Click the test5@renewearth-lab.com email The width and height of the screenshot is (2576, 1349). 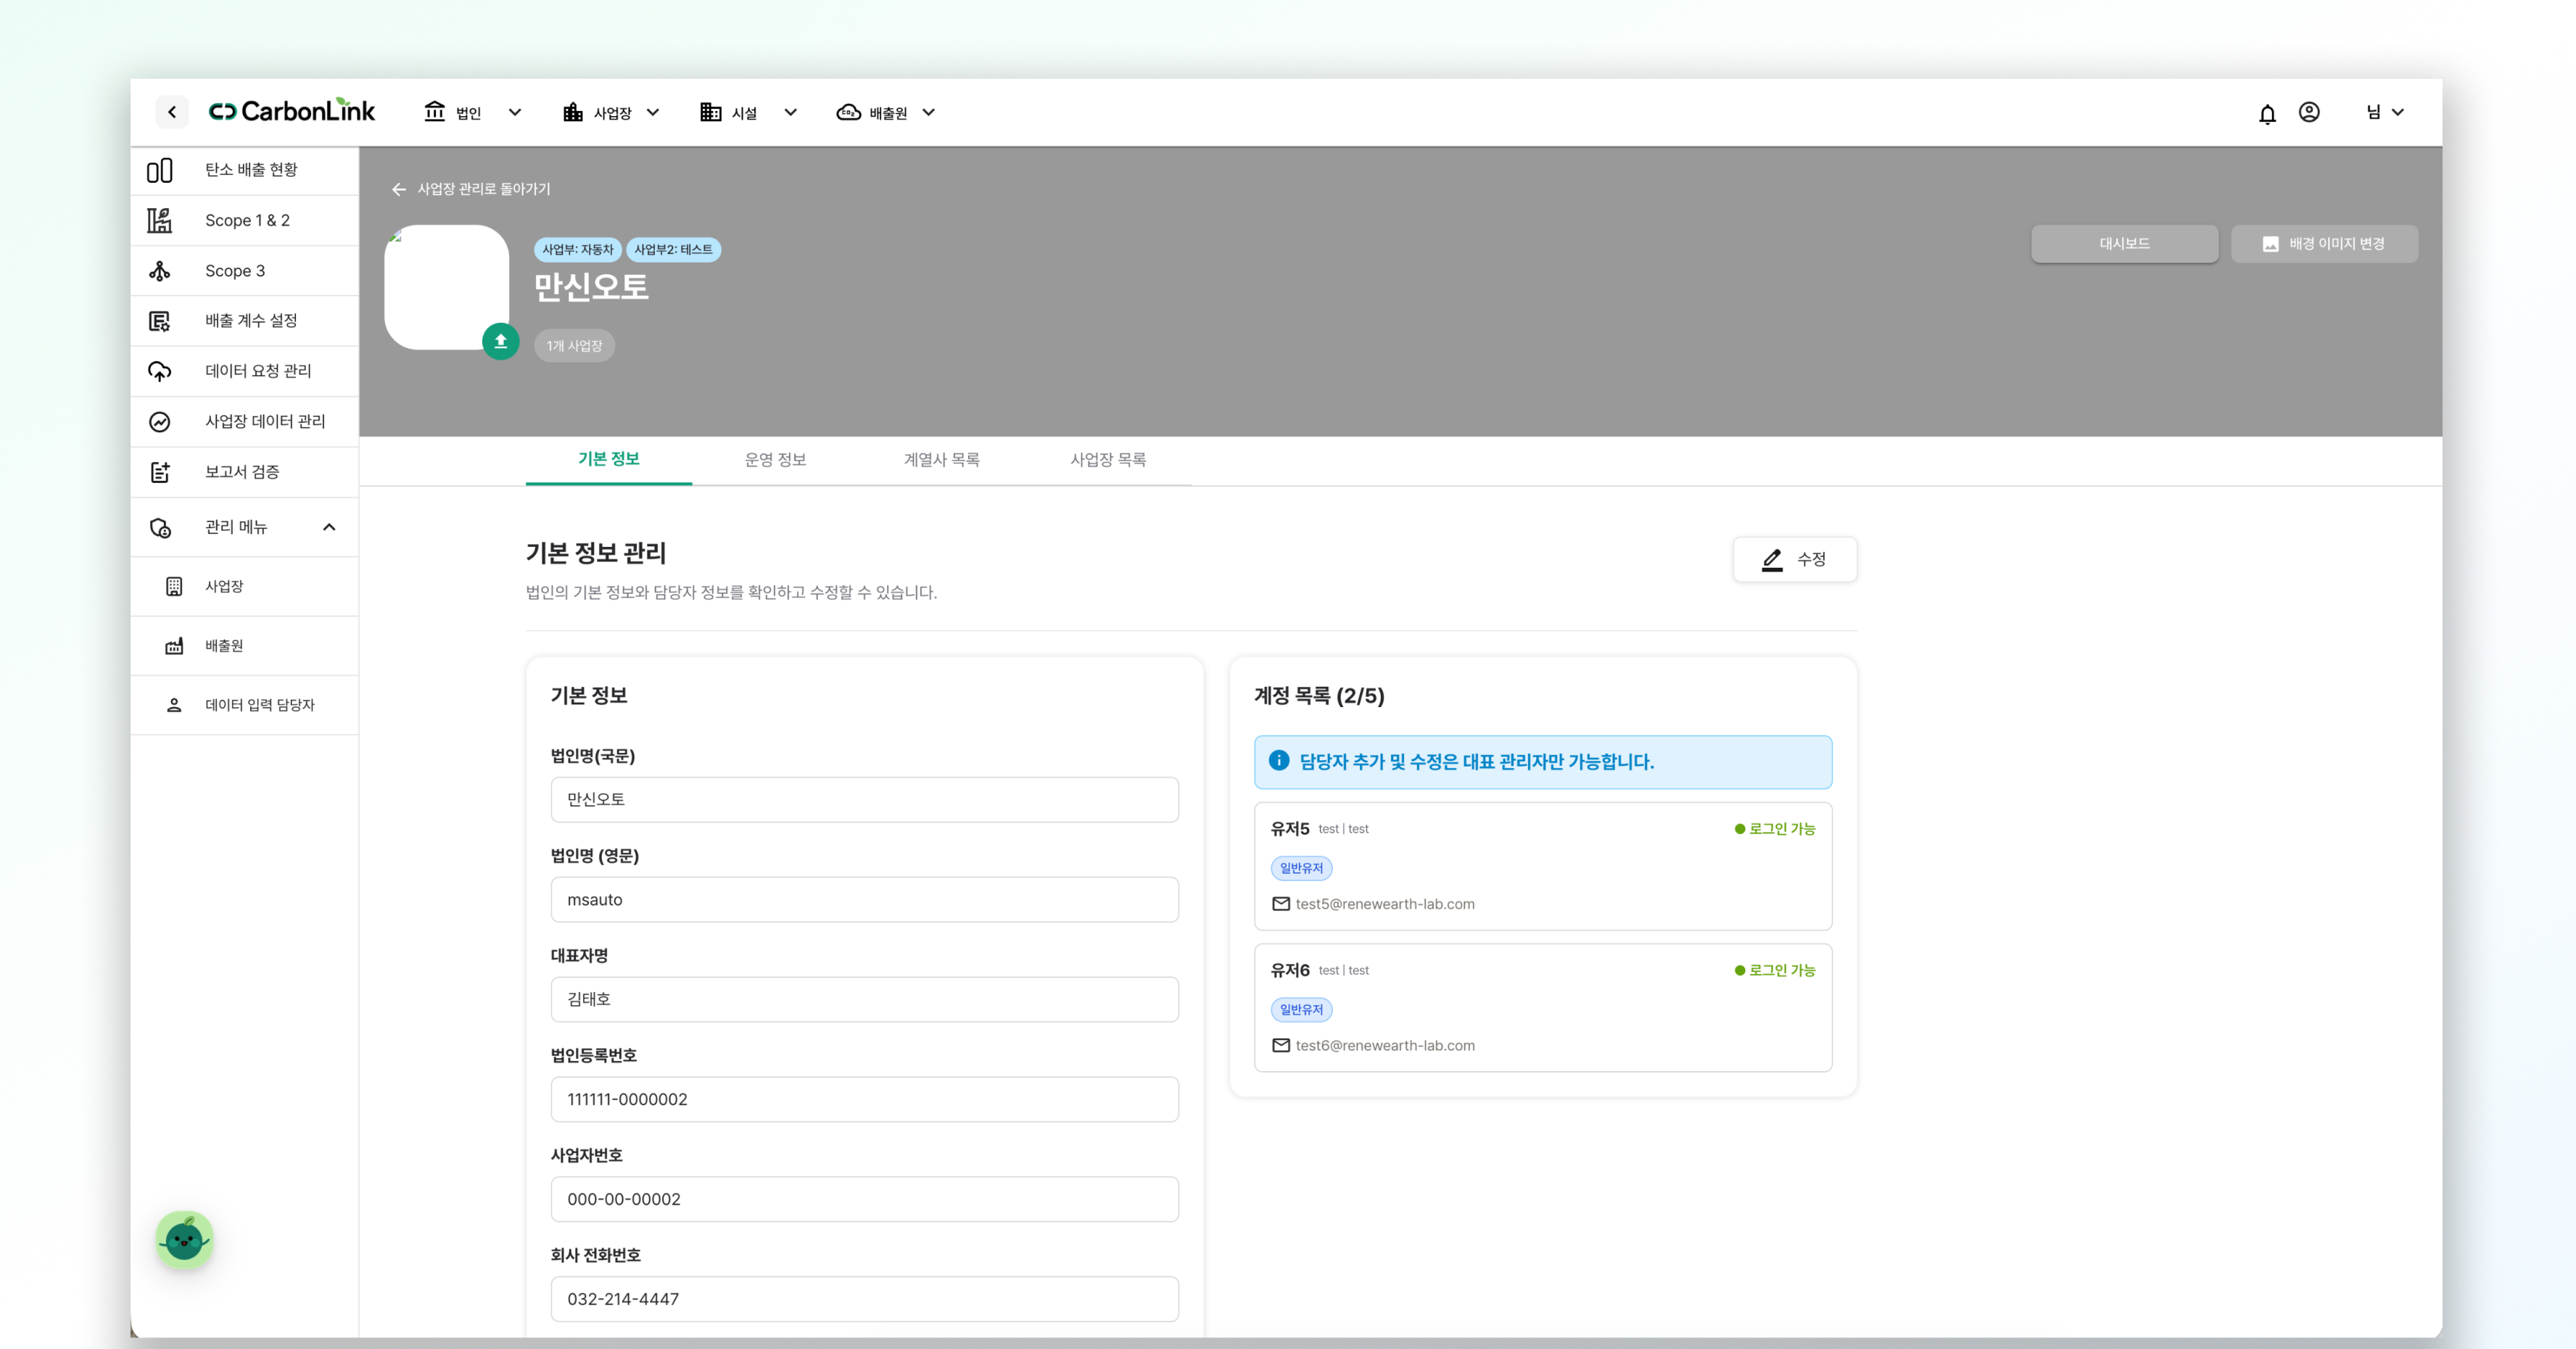pyautogui.click(x=1385, y=904)
